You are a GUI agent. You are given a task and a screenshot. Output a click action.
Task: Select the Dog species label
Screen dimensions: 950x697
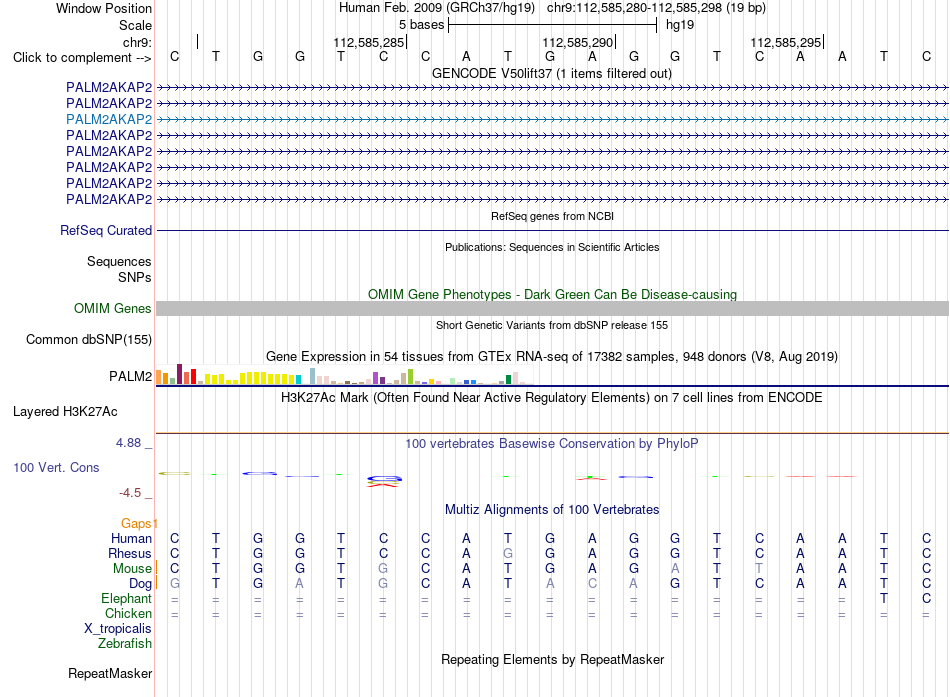[141, 584]
